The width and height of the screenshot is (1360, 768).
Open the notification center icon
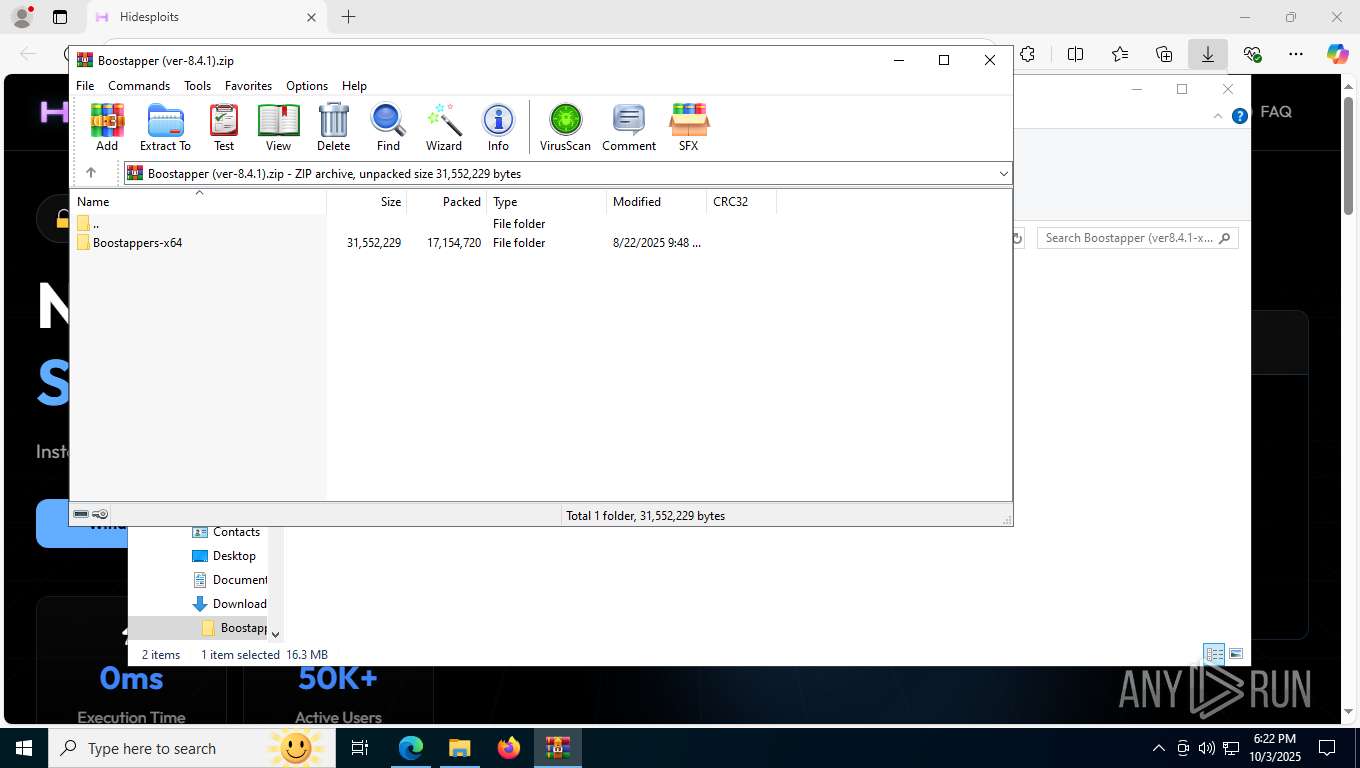point(1327,748)
